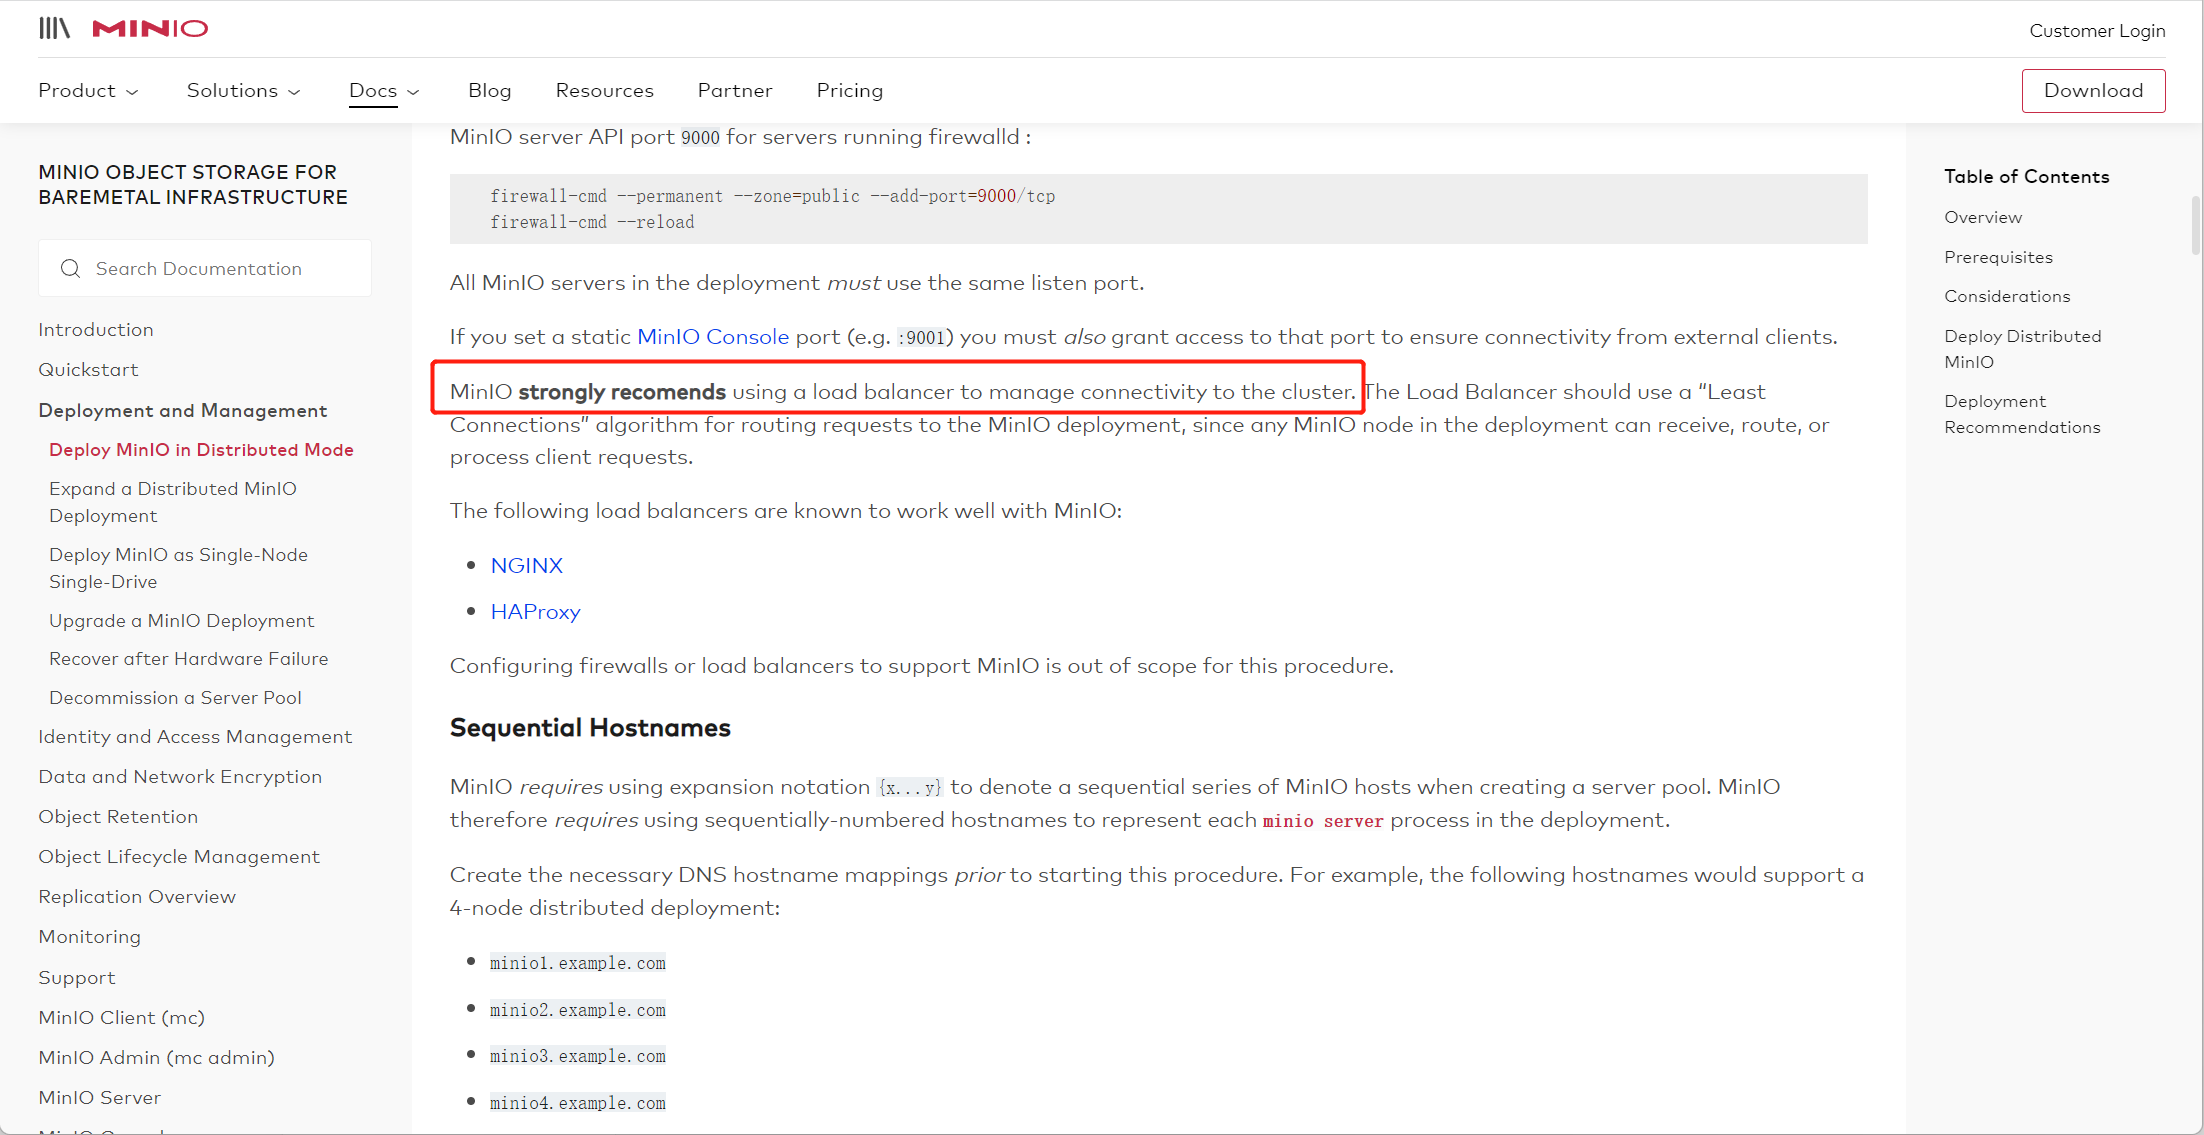The height and width of the screenshot is (1135, 2204).
Task: Open Data and Network Encryption
Action: 180,777
